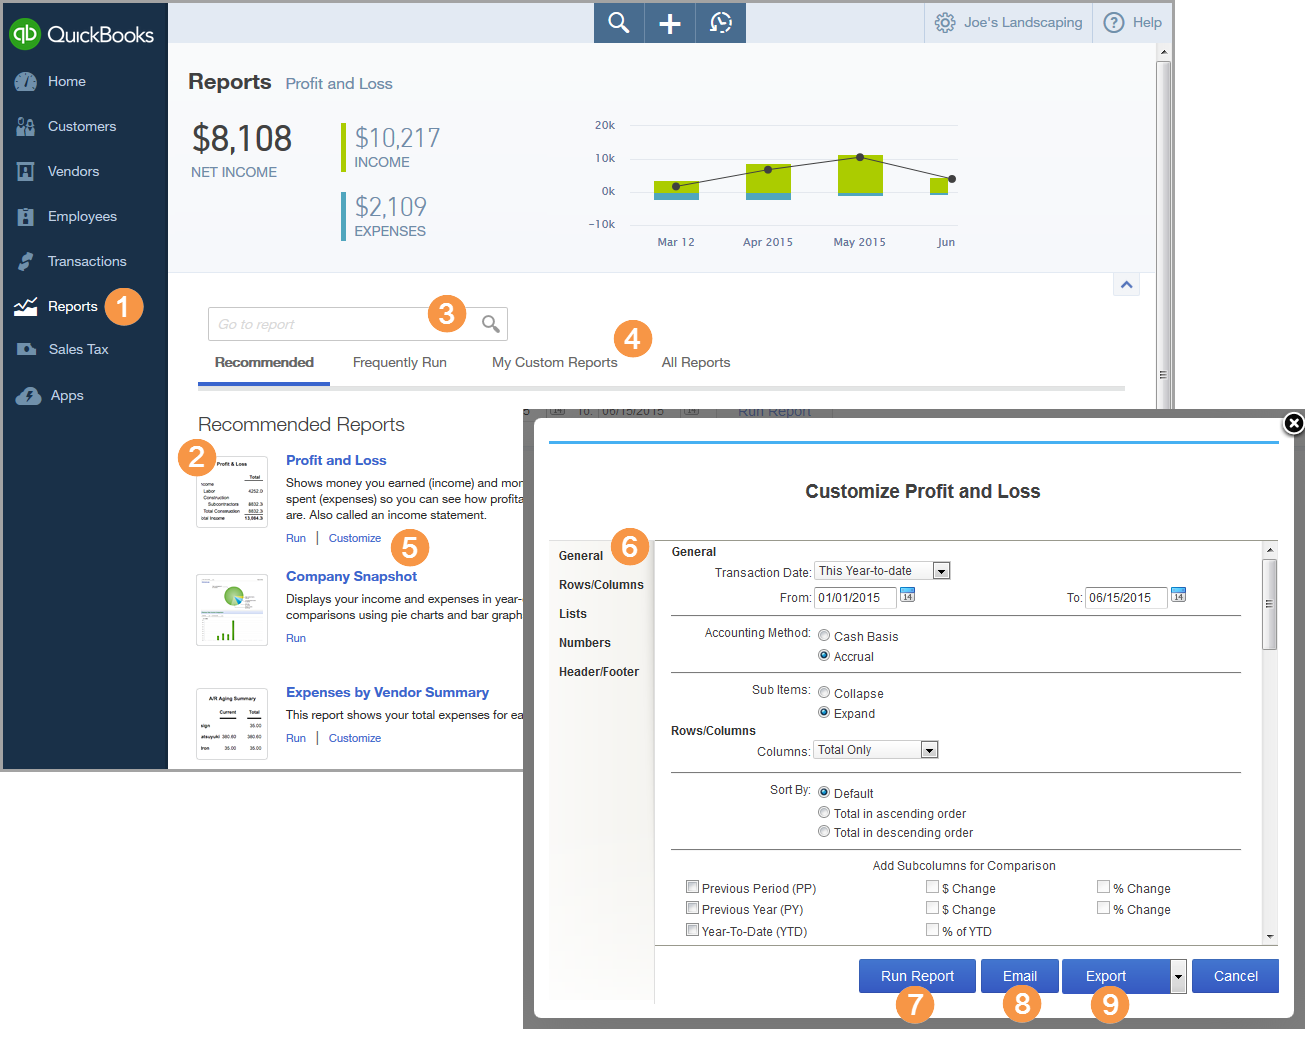Open Columns Total Only dropdown

pos(929,750)
